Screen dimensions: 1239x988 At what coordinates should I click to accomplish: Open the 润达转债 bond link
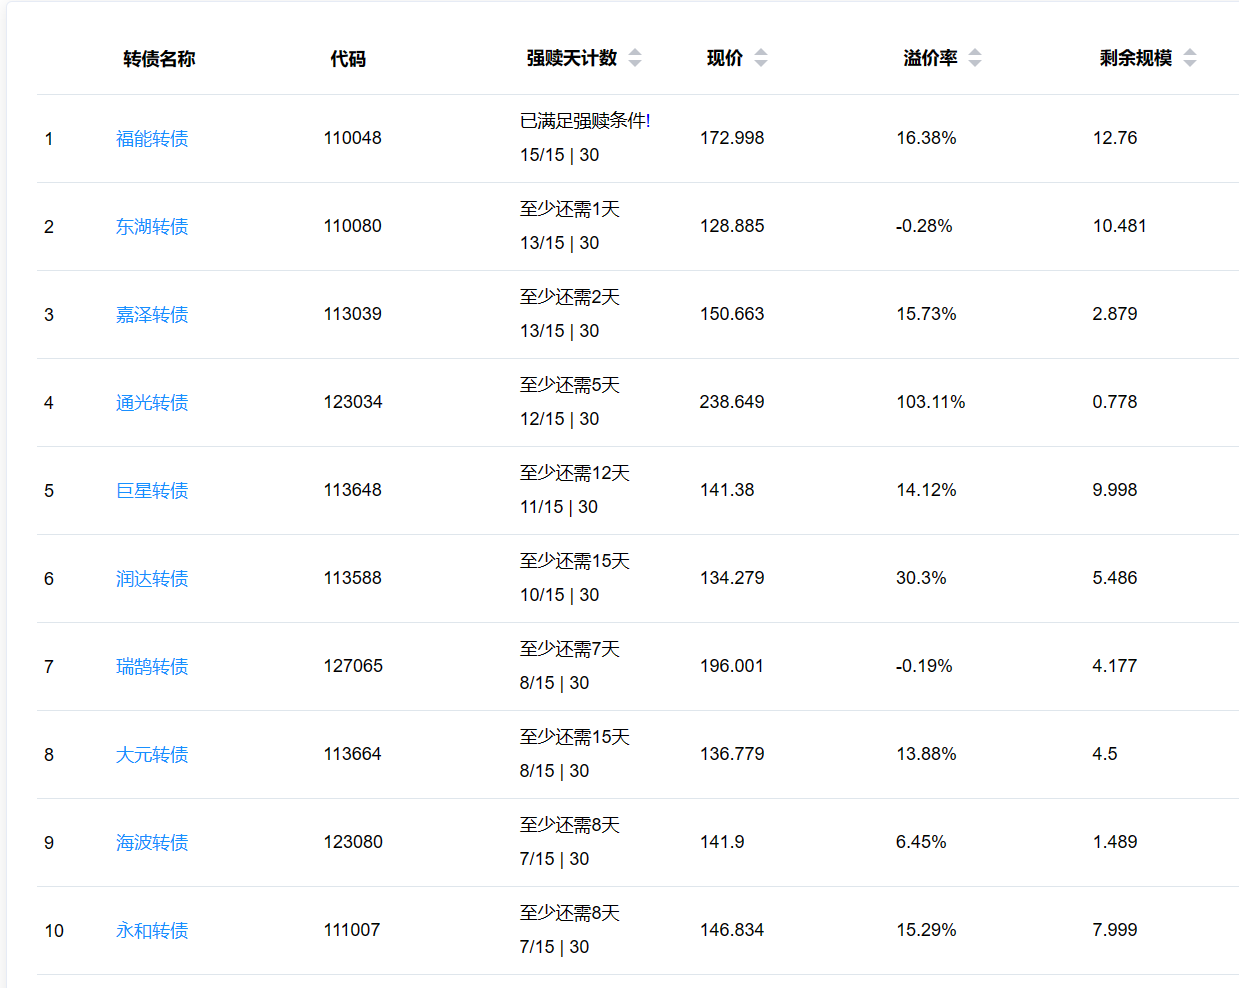152,579
